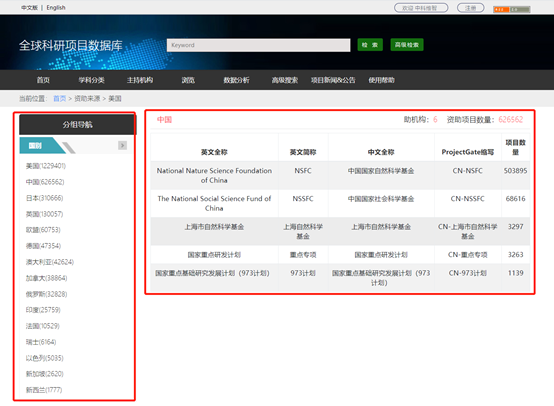Select 加拿大(38864) in the country list
554x406 pixels.
click(x=46, y=278)
